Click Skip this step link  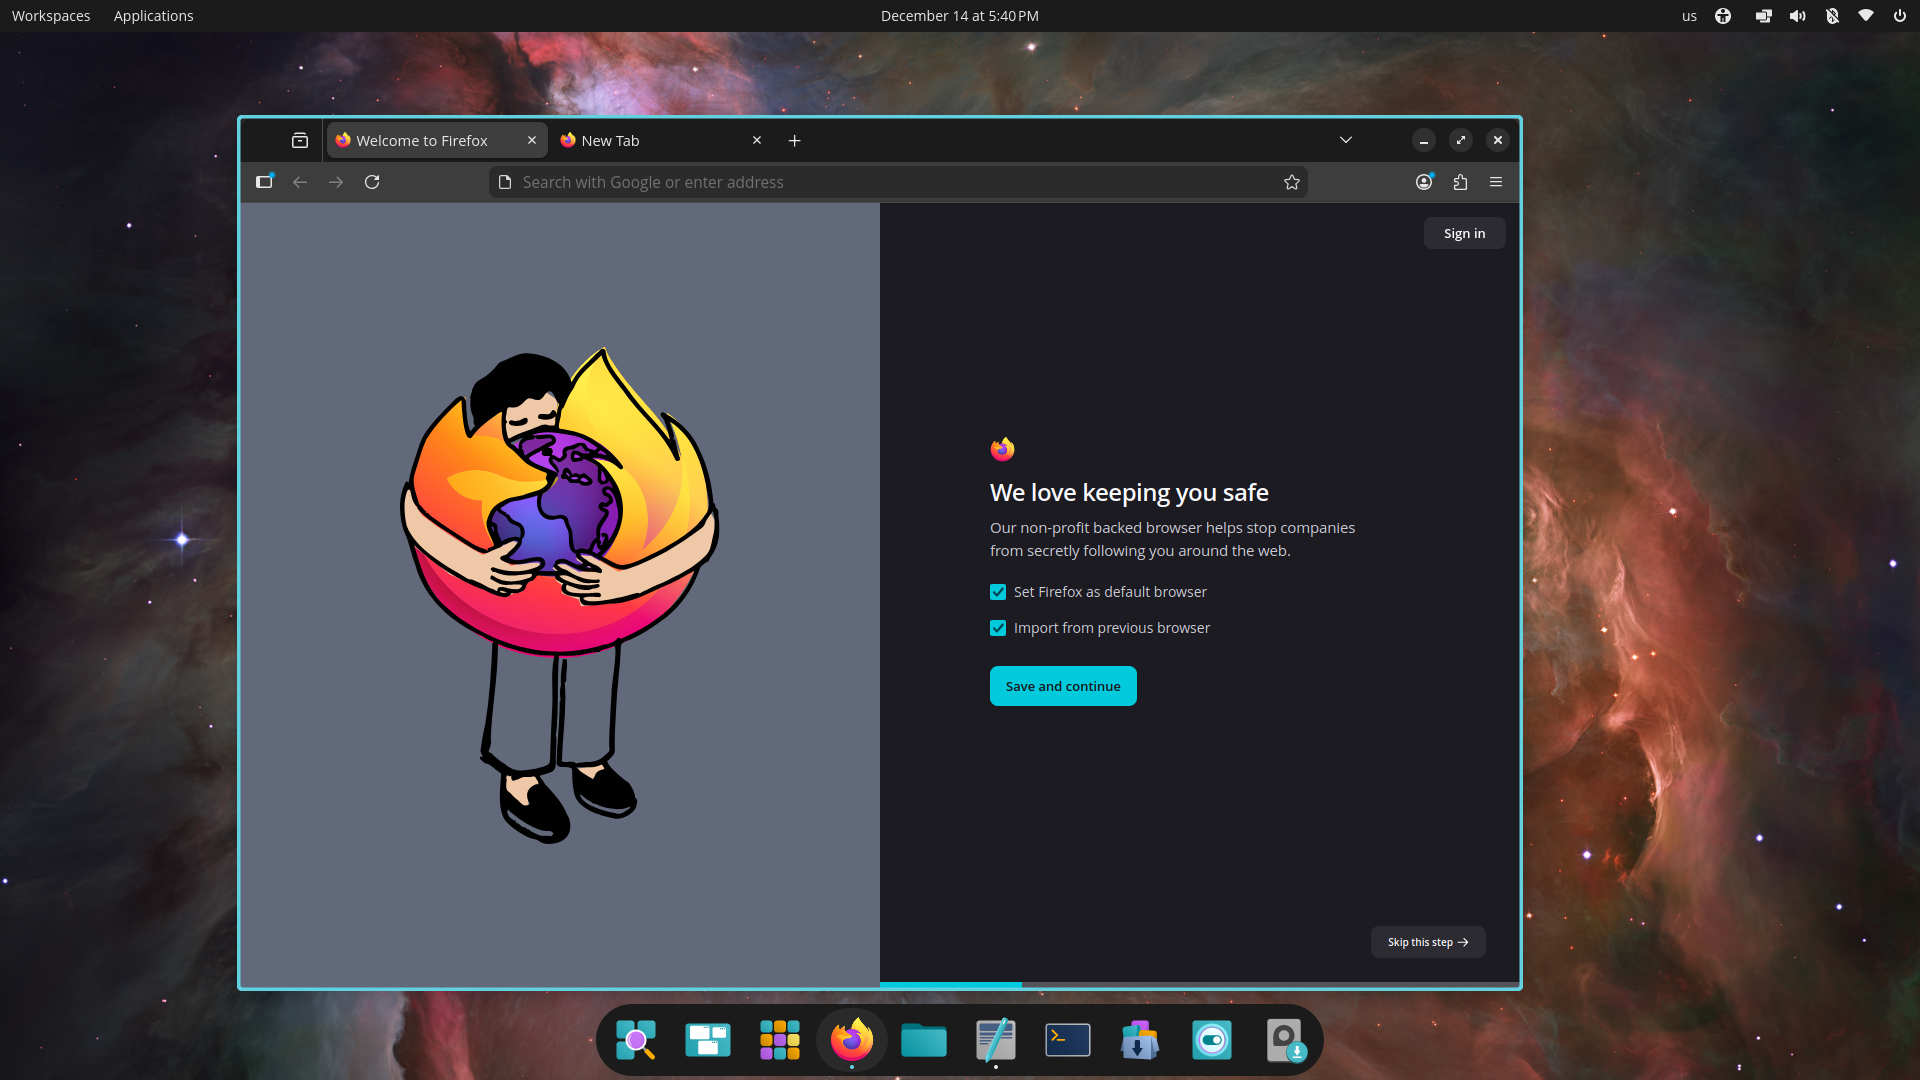1427,942
